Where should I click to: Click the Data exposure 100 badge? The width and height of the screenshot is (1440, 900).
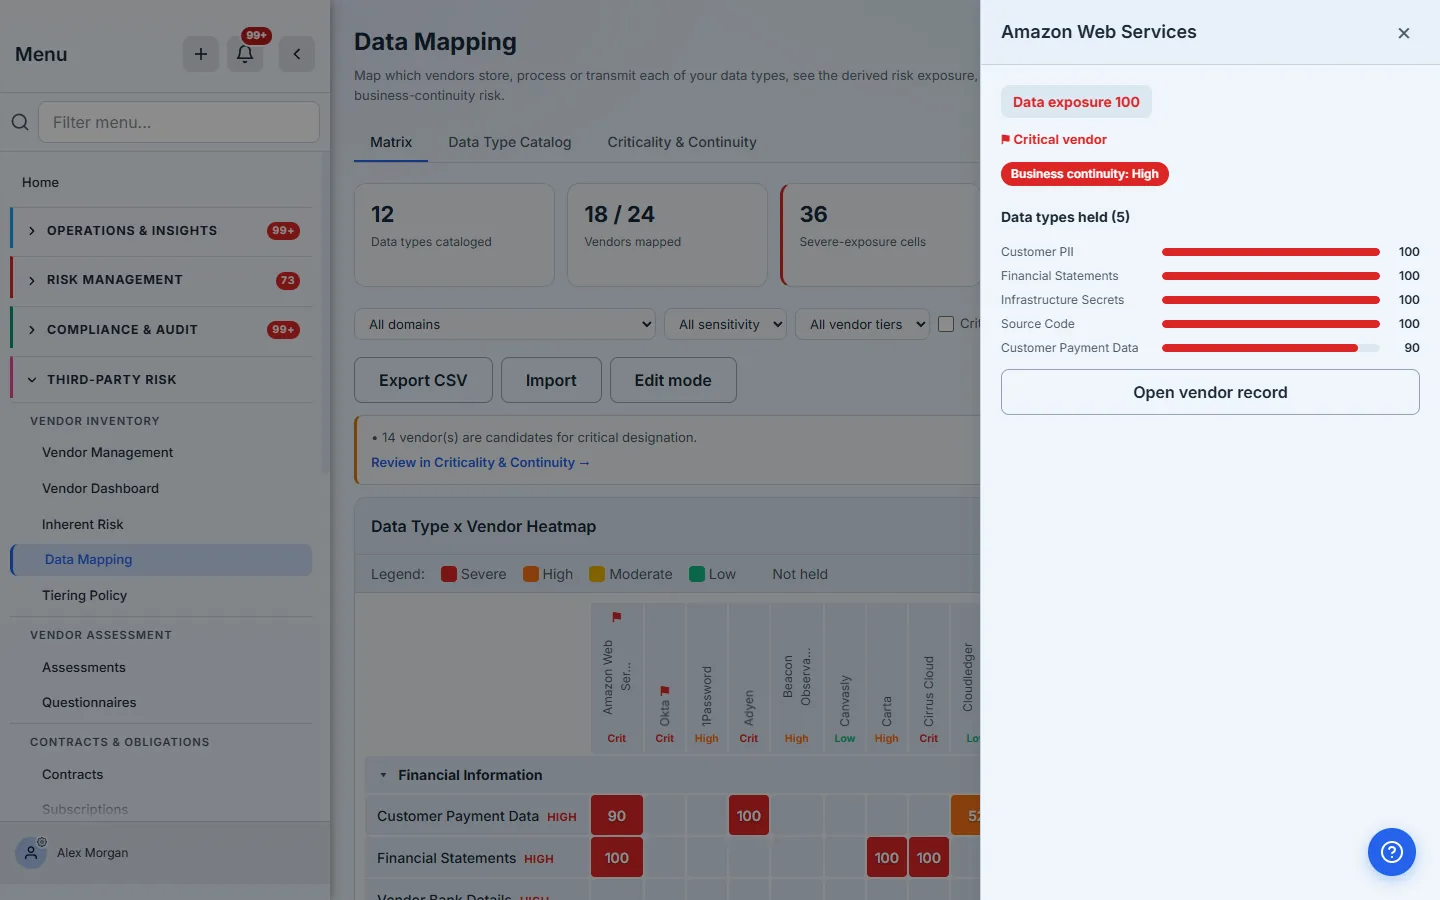(x=1076, y=102)
